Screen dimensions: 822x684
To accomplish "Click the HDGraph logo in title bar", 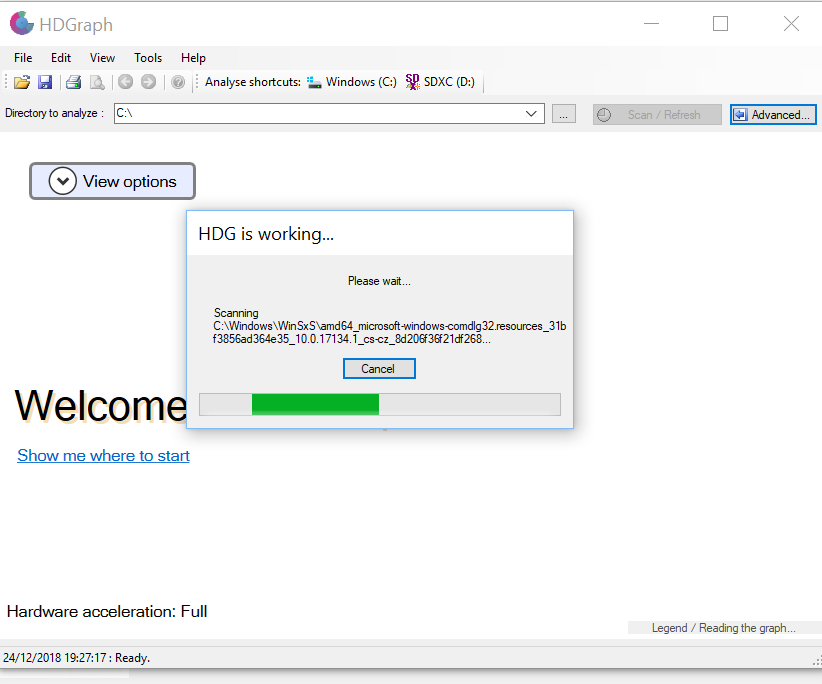I will point(21,24).
